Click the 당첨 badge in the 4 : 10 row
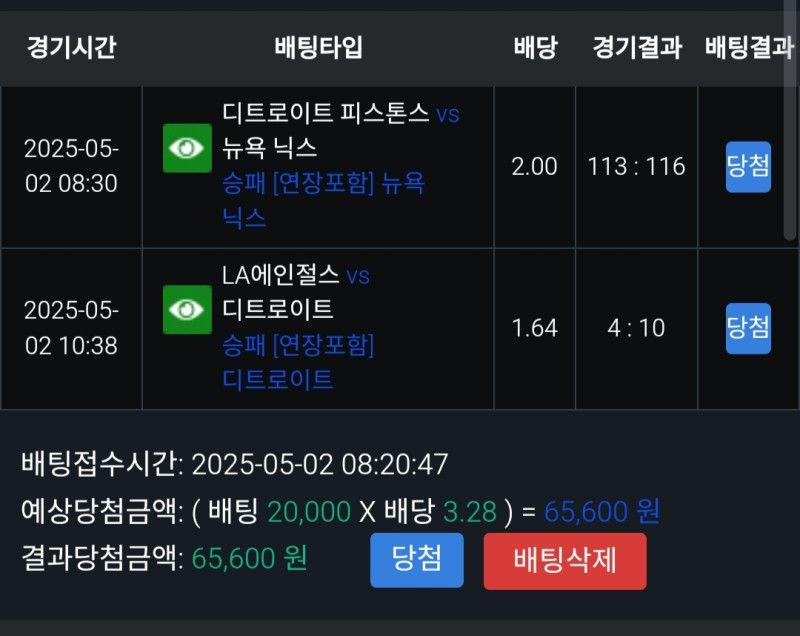Image resolution: width=800 pixels, height=636 pixels. coord(748,328)
